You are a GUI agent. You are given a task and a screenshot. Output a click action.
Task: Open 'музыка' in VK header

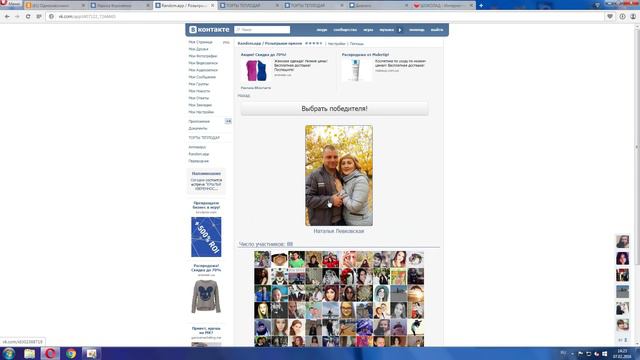[386, 30]
